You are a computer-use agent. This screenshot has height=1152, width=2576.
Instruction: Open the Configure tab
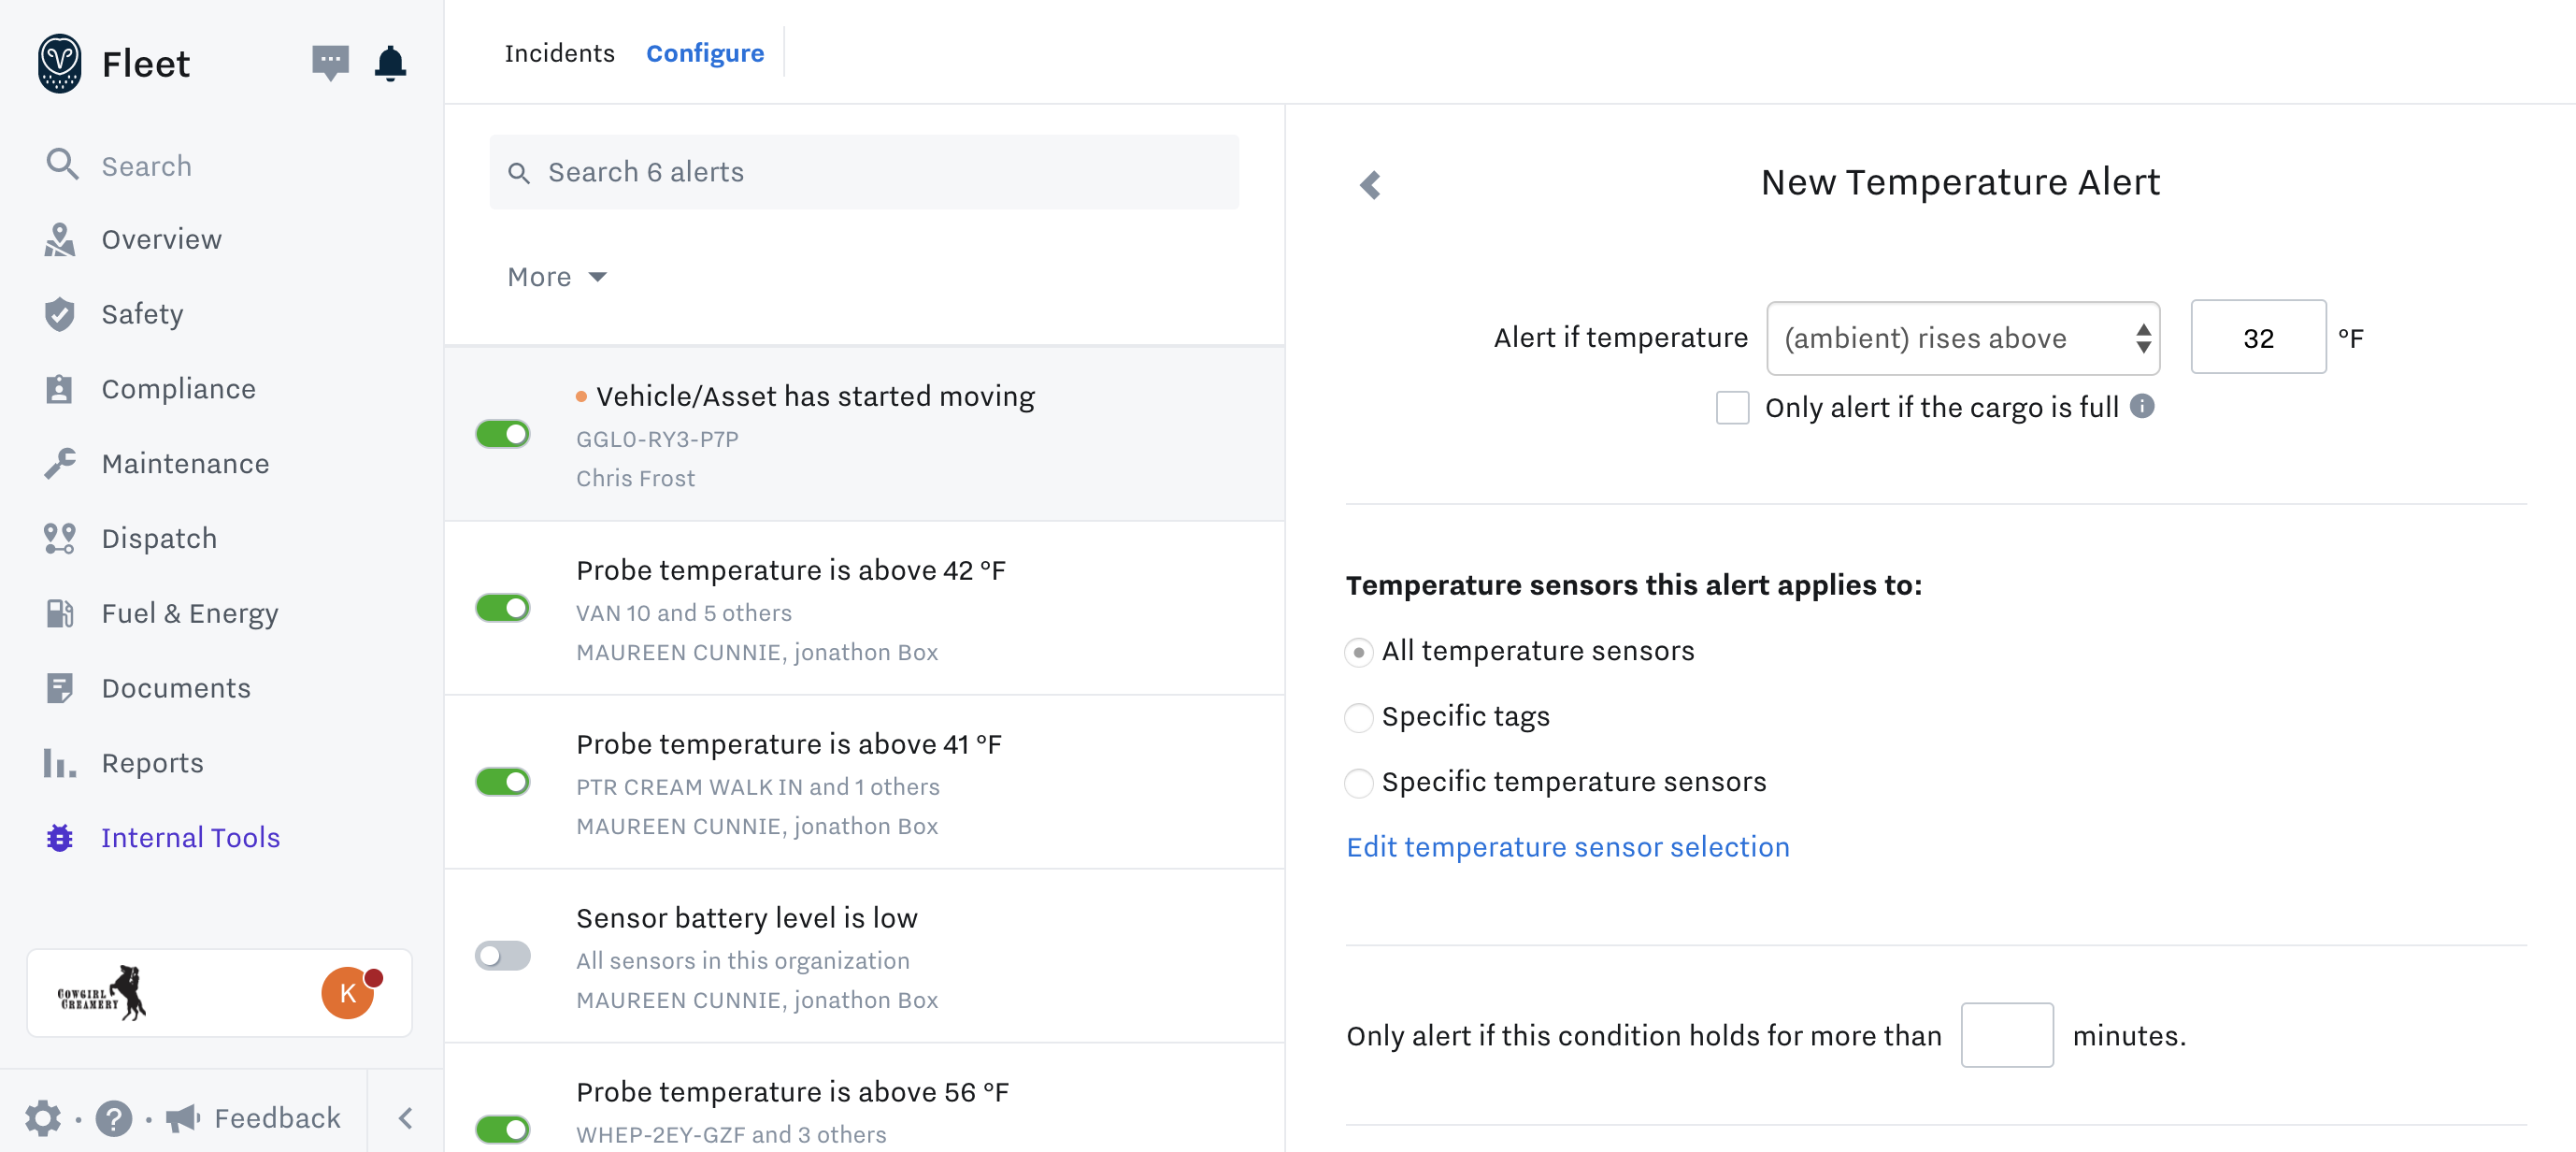point(704,53)
